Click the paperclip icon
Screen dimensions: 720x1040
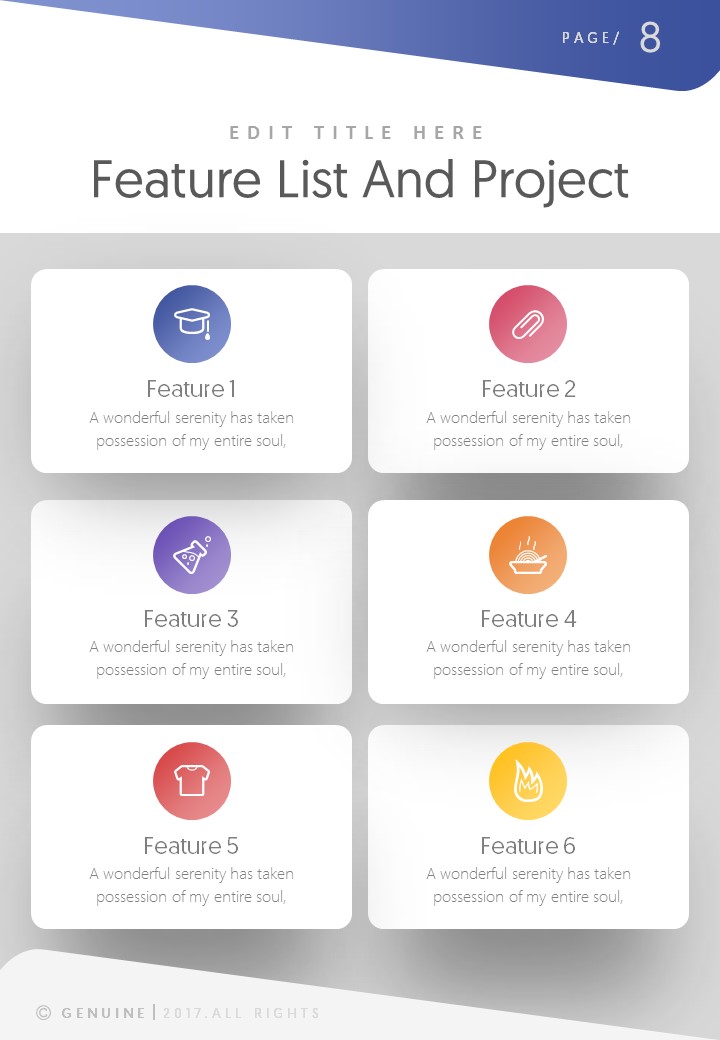[528, 323]
